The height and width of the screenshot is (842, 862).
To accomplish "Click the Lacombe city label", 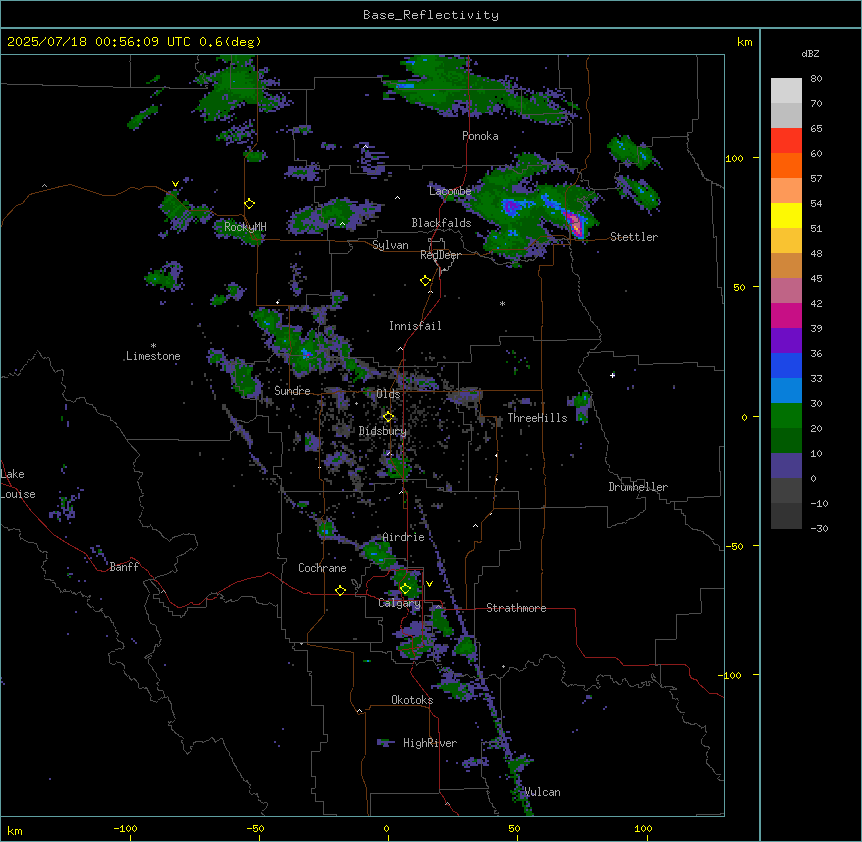I will pos(450,191).
